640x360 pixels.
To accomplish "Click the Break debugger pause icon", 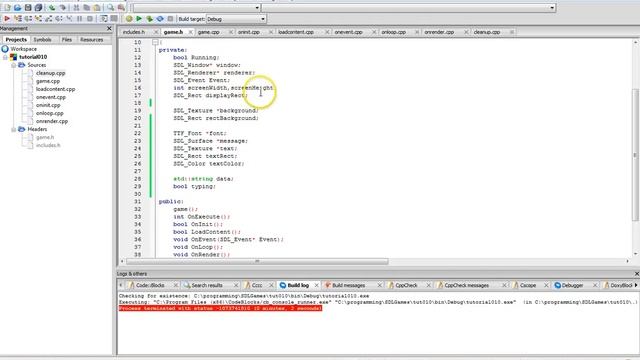I will 80,19.
